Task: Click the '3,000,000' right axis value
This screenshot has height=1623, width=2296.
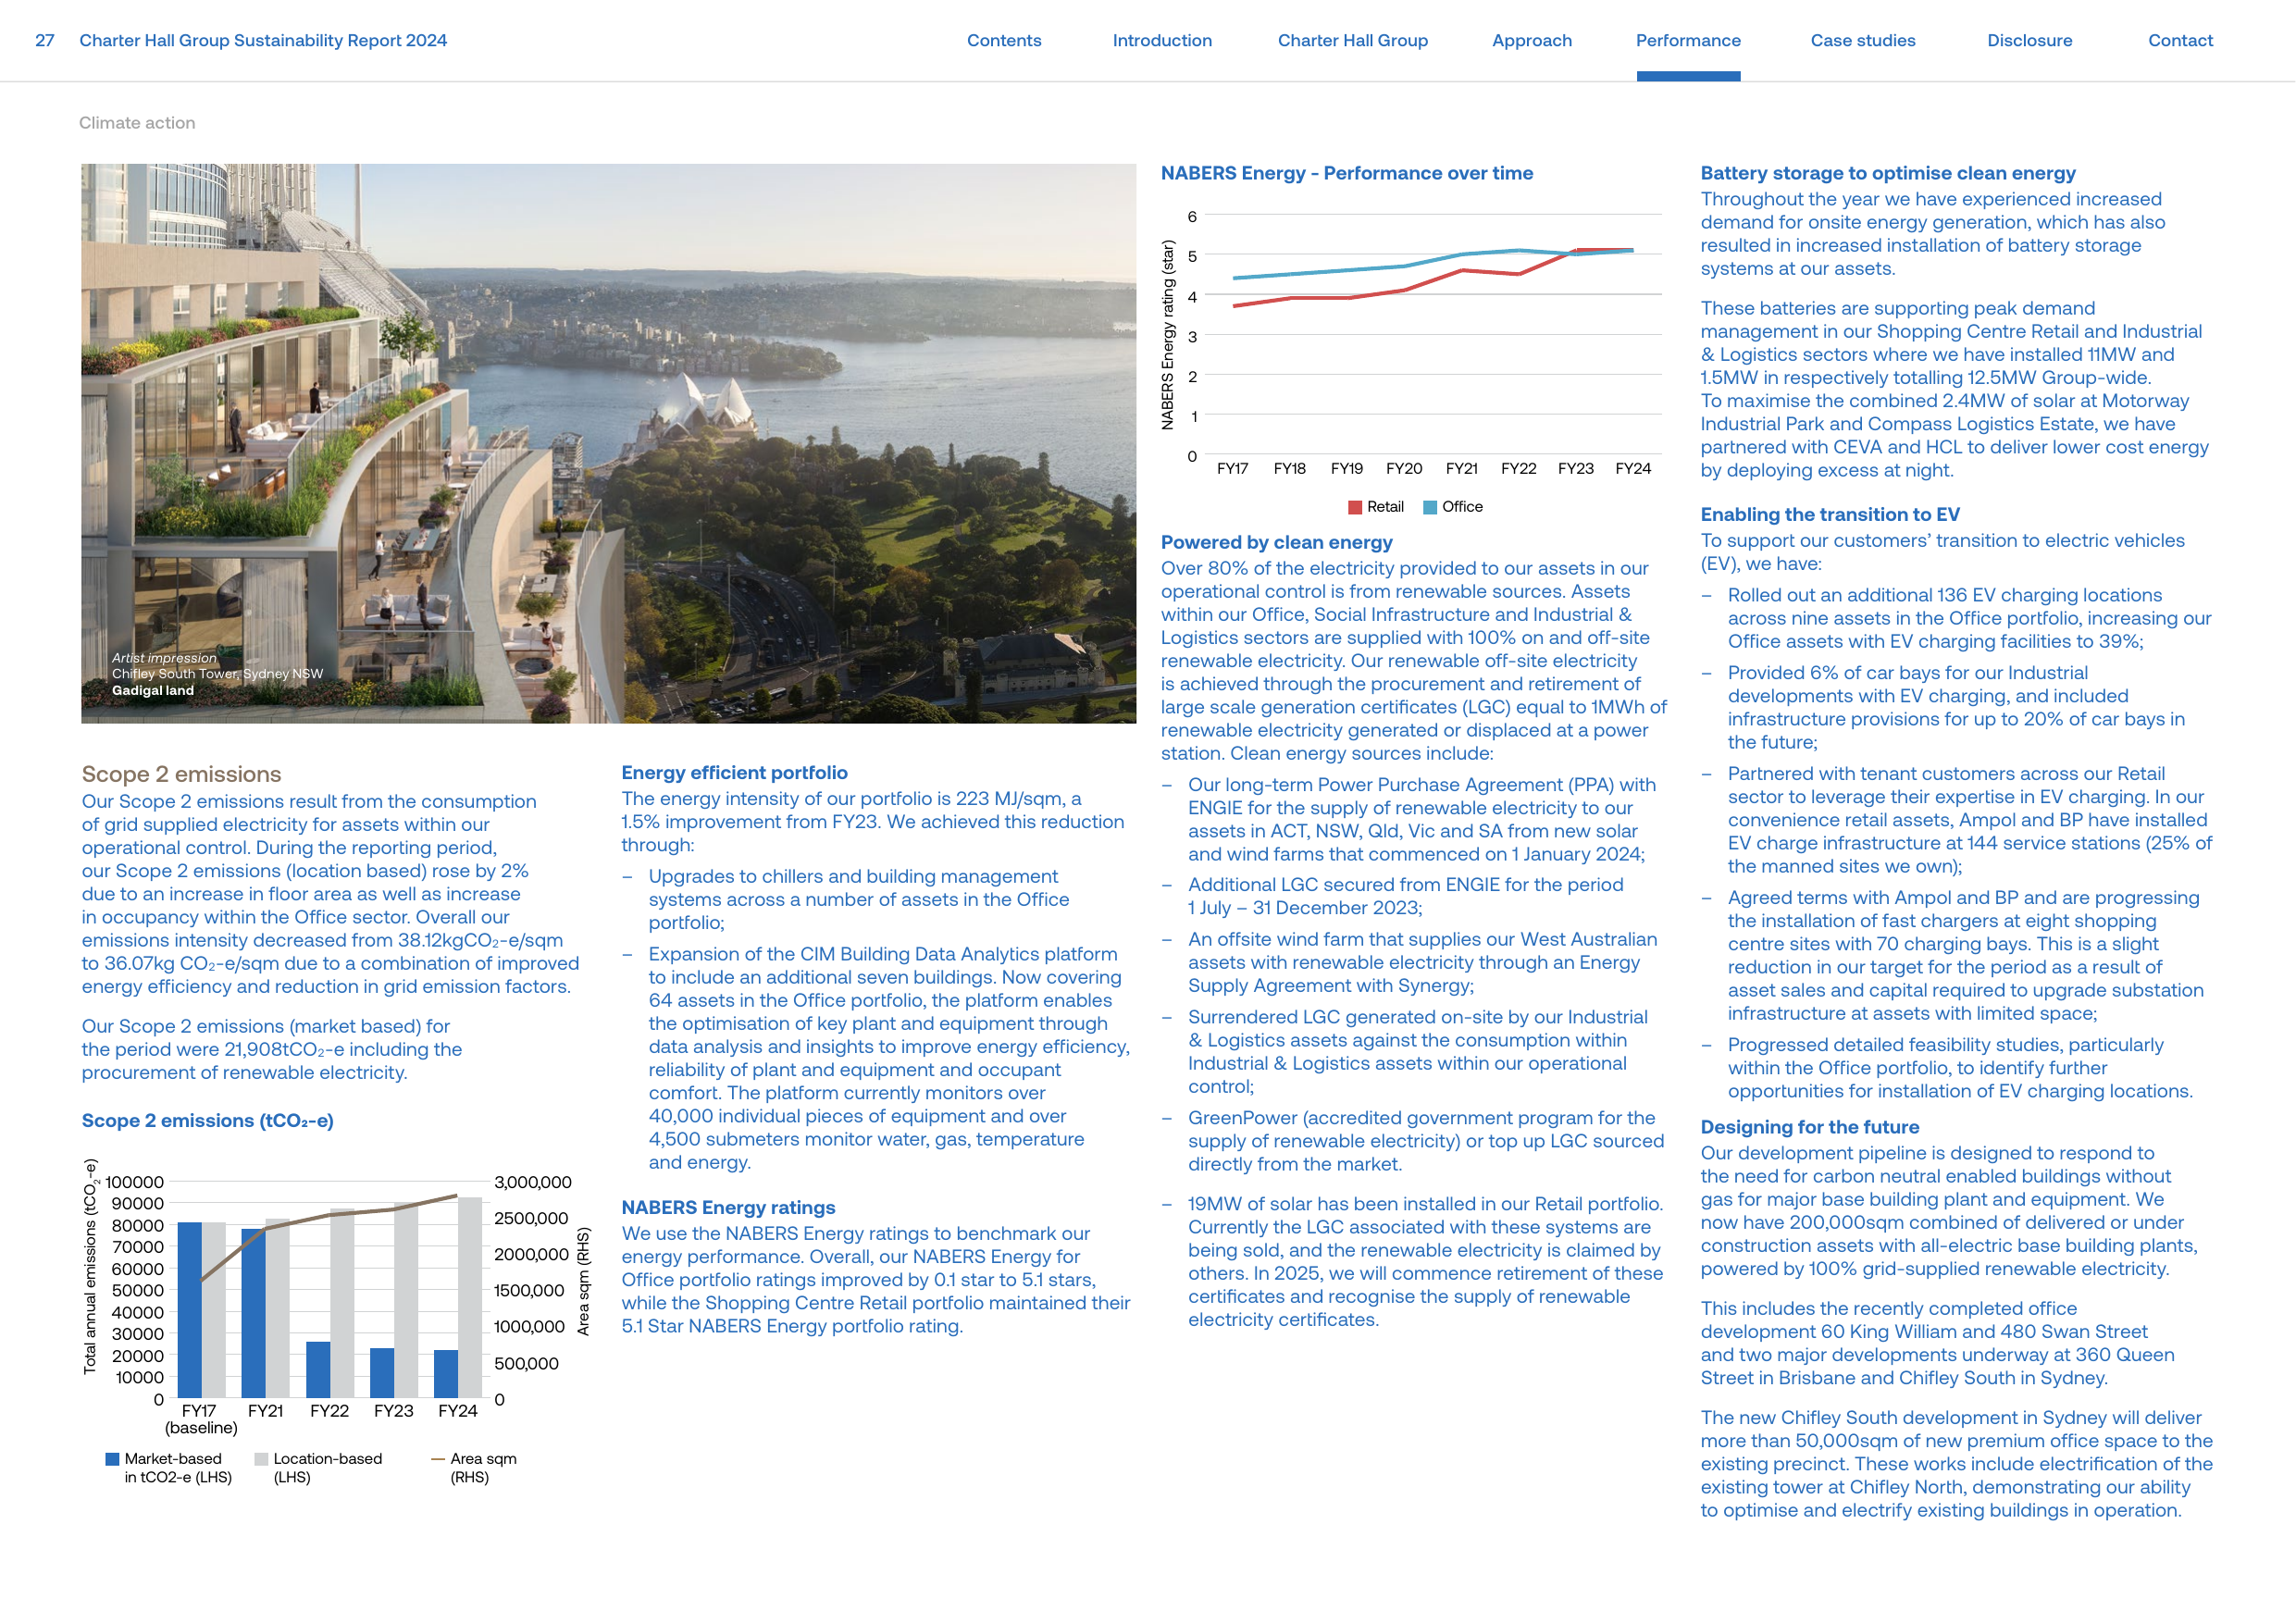Action: (x=533, y=1182)
